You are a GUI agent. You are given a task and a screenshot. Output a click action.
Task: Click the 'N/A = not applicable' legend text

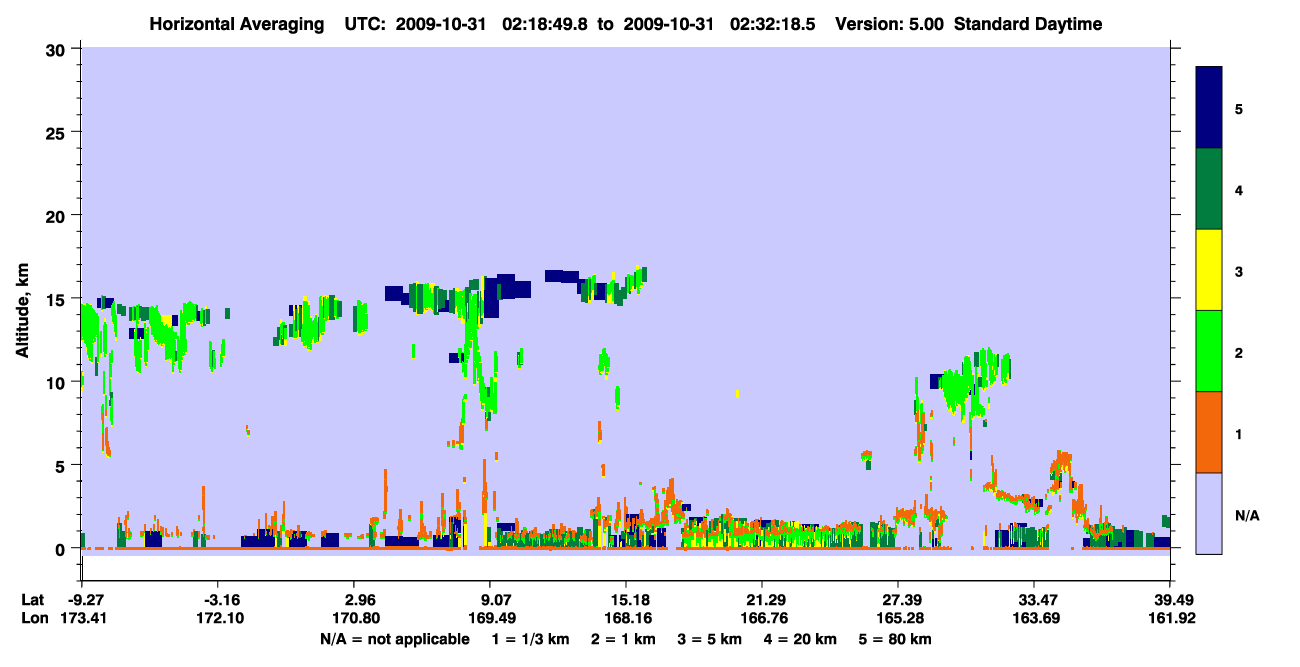(x=394, y=639)
